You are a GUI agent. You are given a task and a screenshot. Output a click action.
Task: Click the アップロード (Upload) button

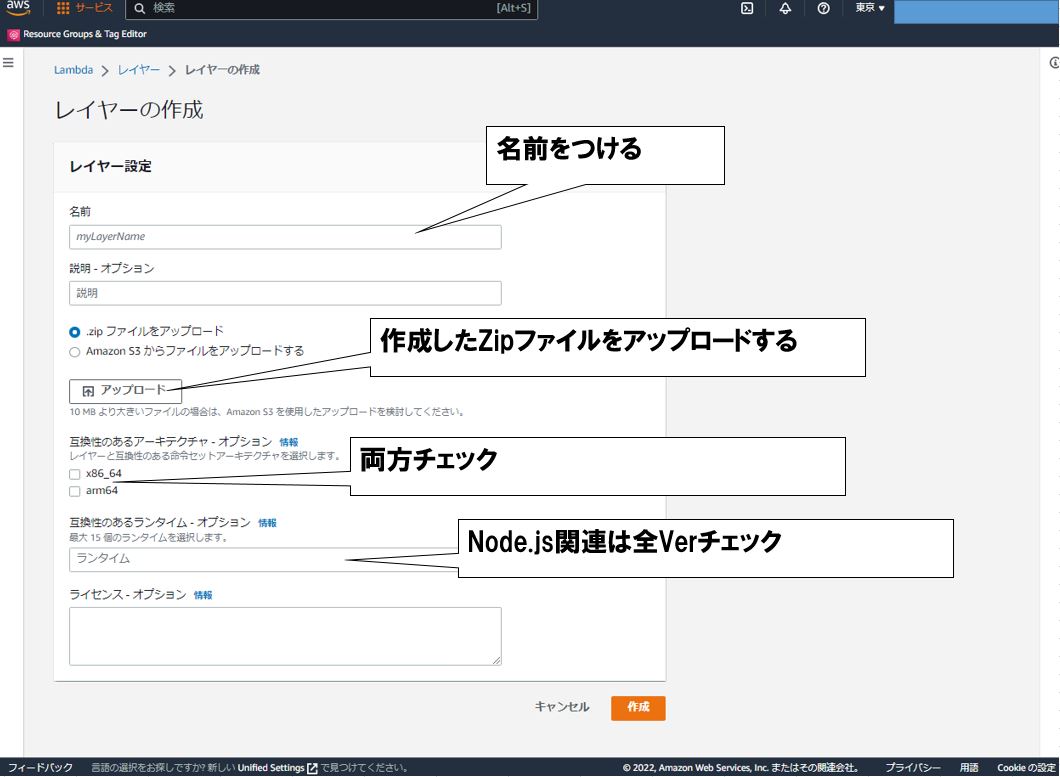(x=125, y=391)
